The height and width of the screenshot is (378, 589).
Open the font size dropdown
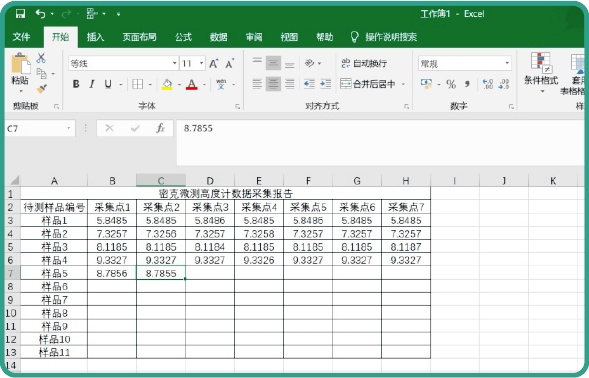202,63
